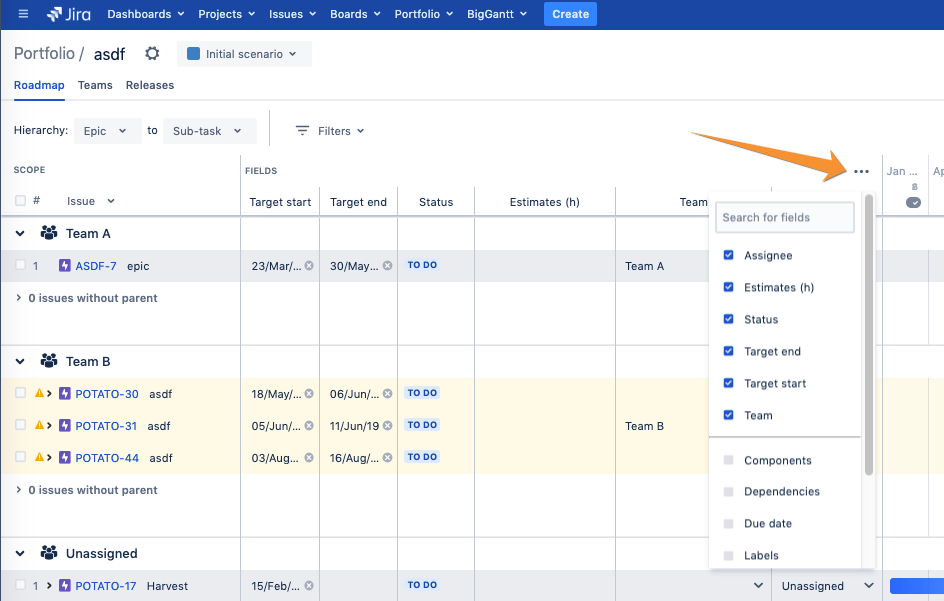
Task: Switch to the Teams tab
Action: click(x=95, y=86)
